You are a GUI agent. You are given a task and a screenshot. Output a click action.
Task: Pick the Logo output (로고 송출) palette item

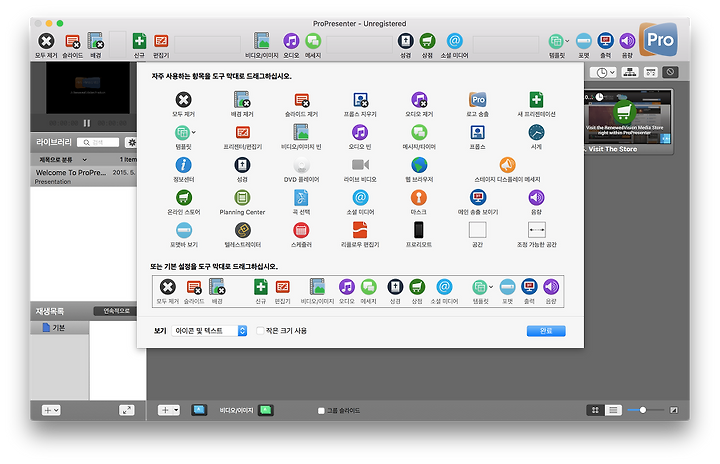click(x=478, y=104)
